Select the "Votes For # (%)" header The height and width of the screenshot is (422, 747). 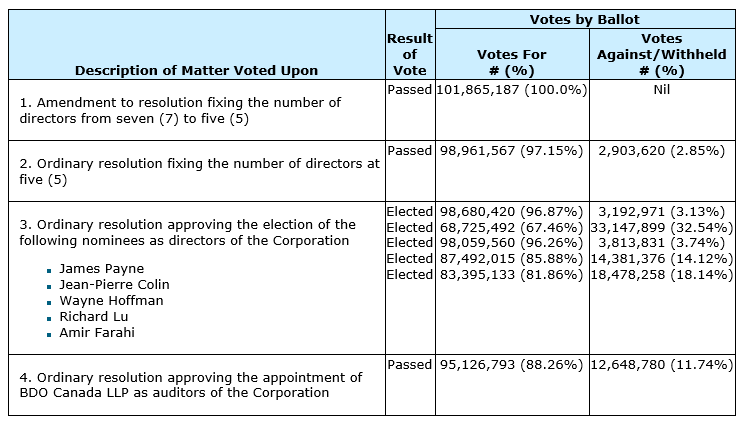tap(511, 62)
